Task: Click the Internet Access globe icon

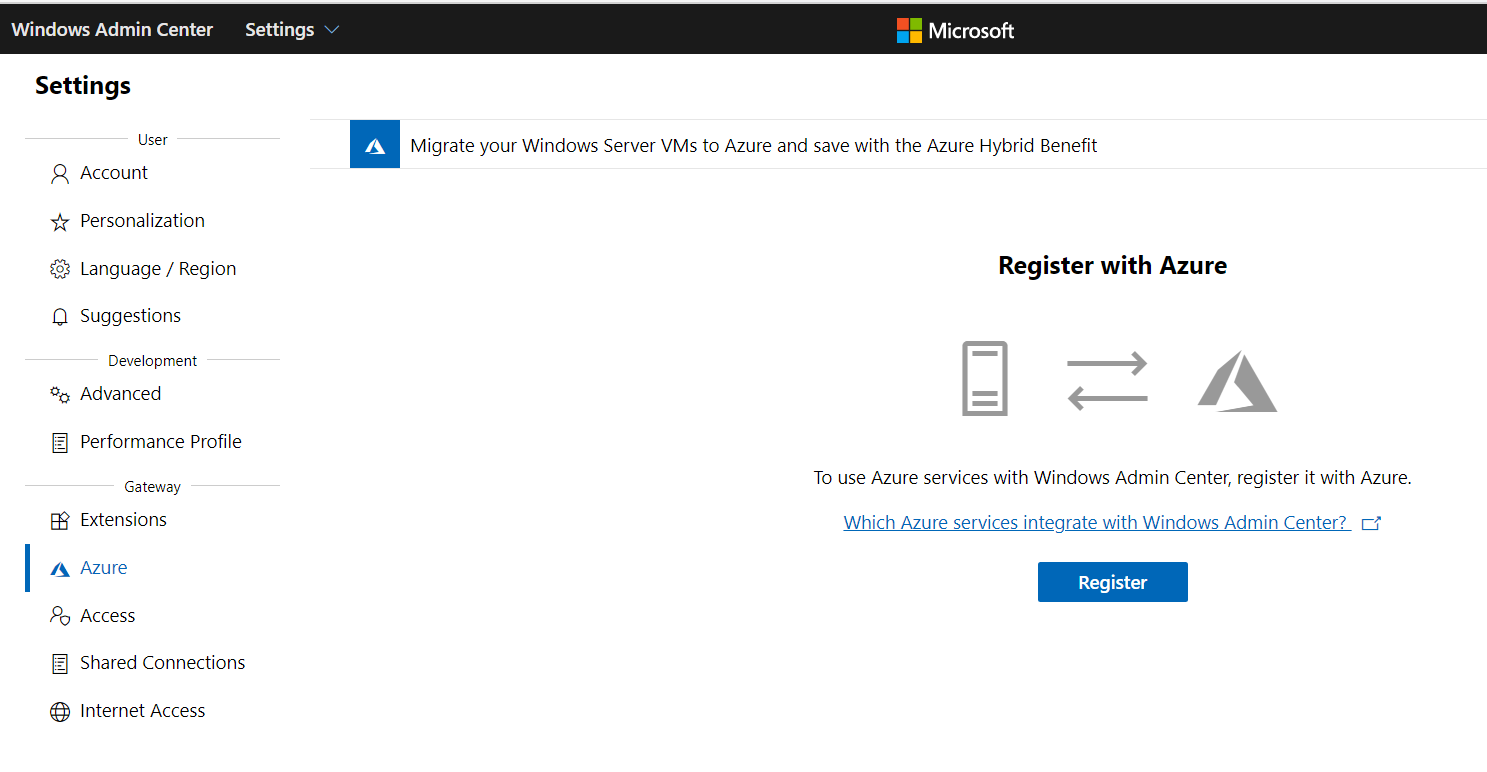Action: [59, 712]
